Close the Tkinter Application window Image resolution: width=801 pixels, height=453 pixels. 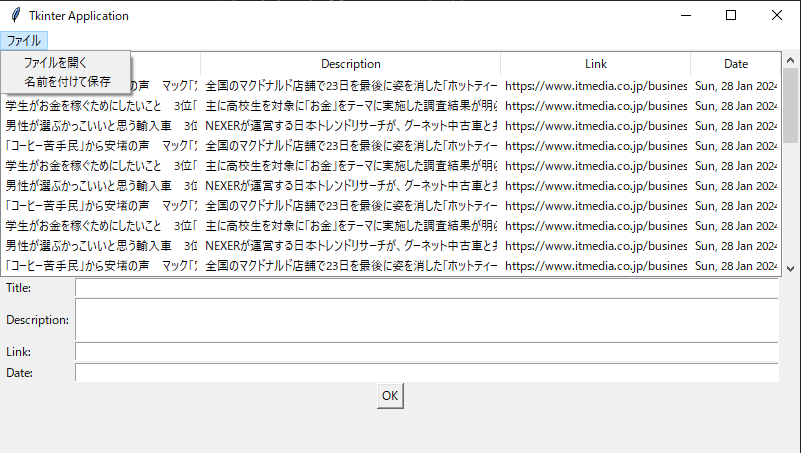click(777, 16)
